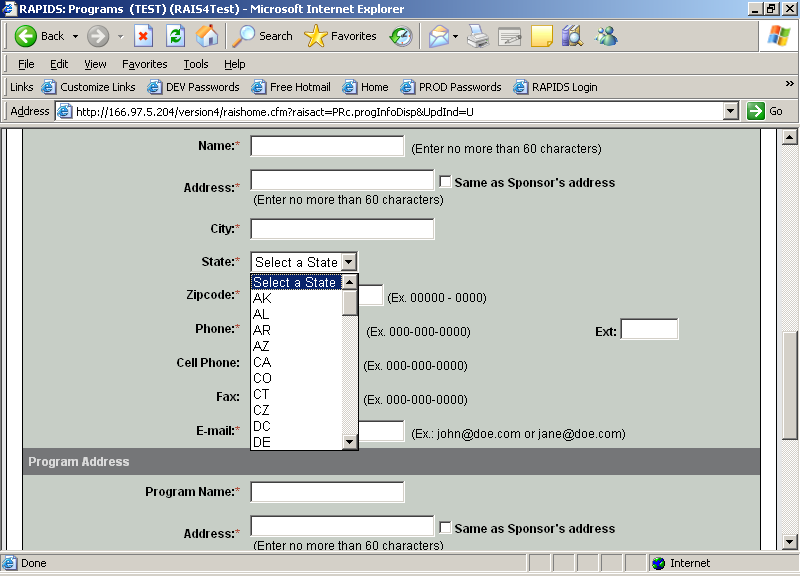
Task: Check Same as Sponsor's address under Program Name
Action: (x=446, y=528)
